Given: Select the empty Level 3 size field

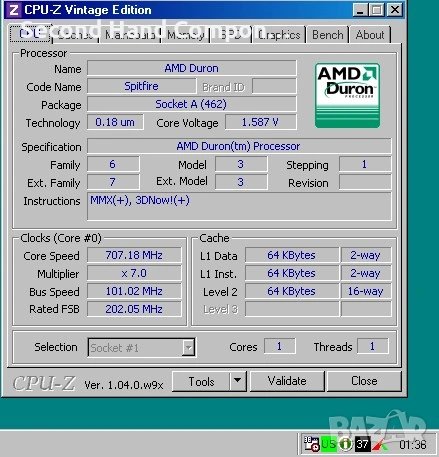Looking at the screenshot, I should (x=292, y=309).
